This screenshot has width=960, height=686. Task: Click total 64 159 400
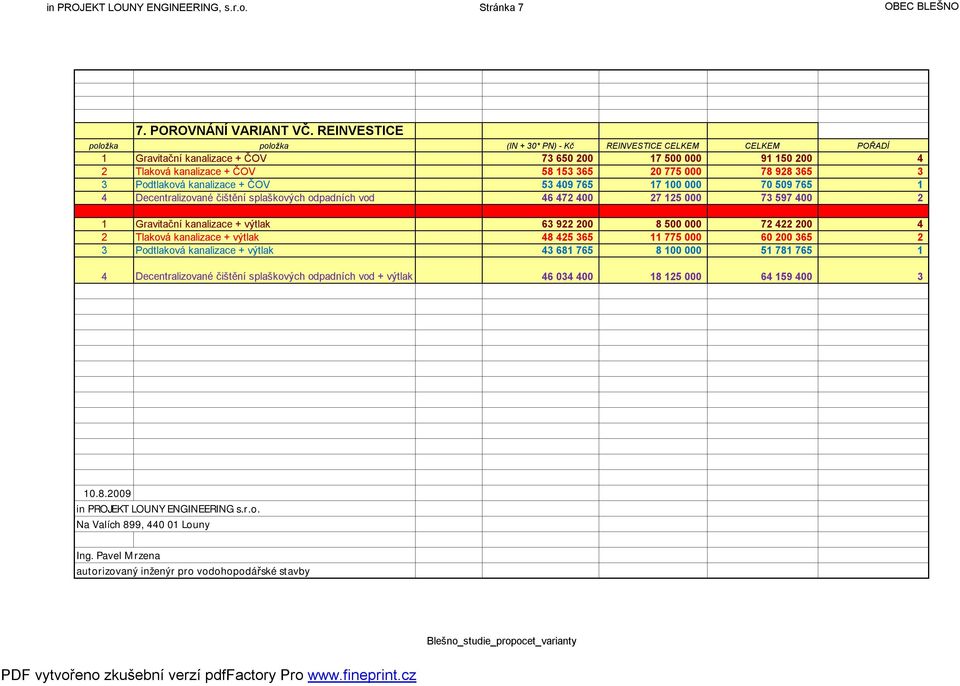coord(786,277)
